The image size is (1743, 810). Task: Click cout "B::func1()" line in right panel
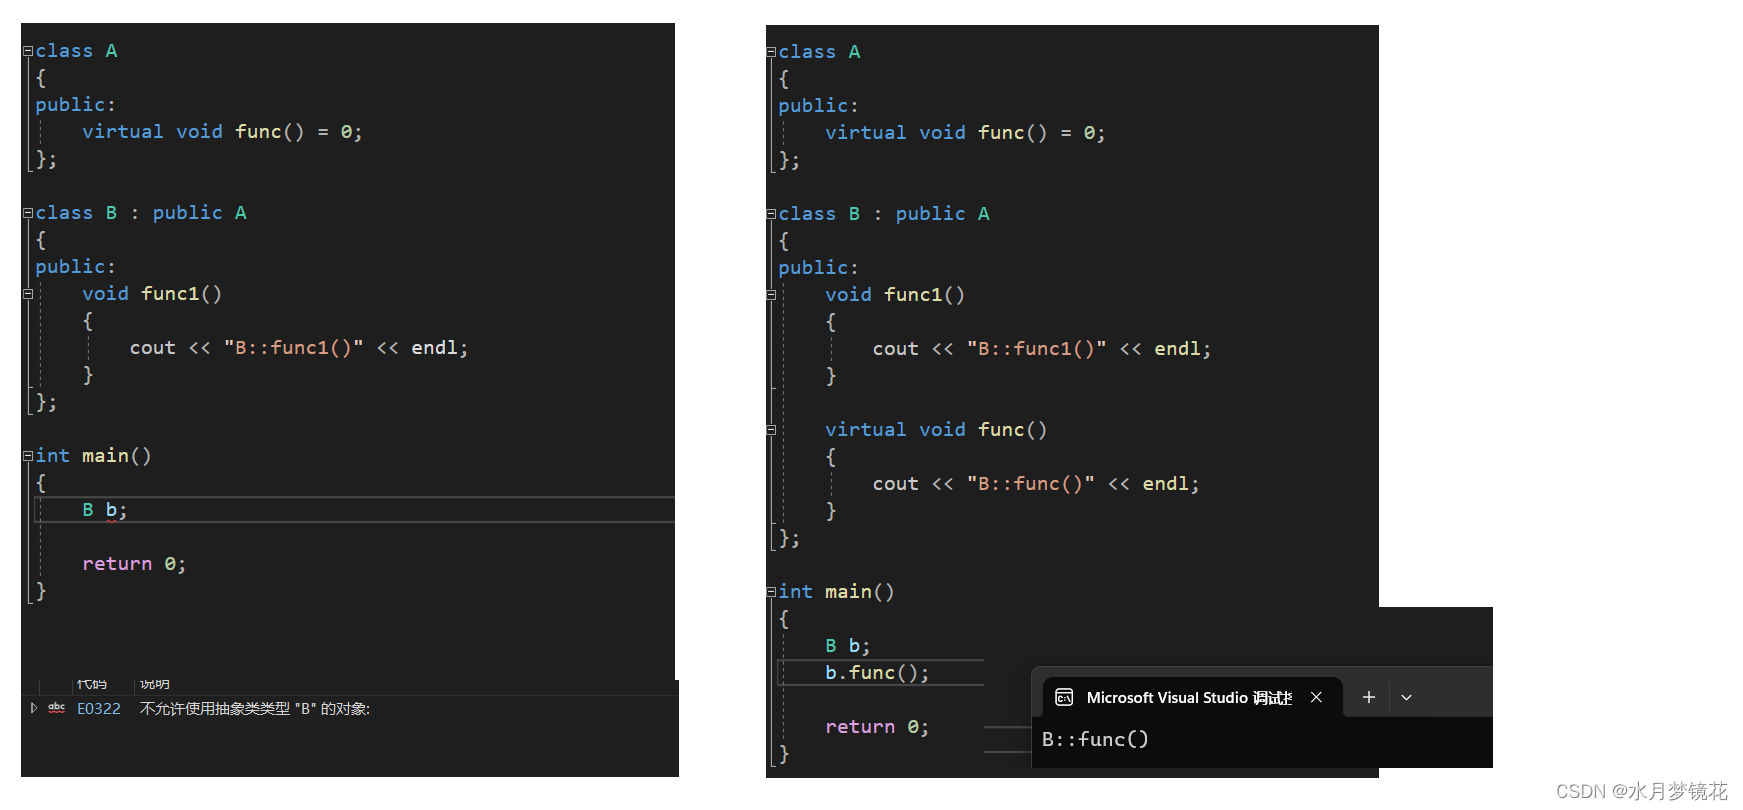(1042, 349)
